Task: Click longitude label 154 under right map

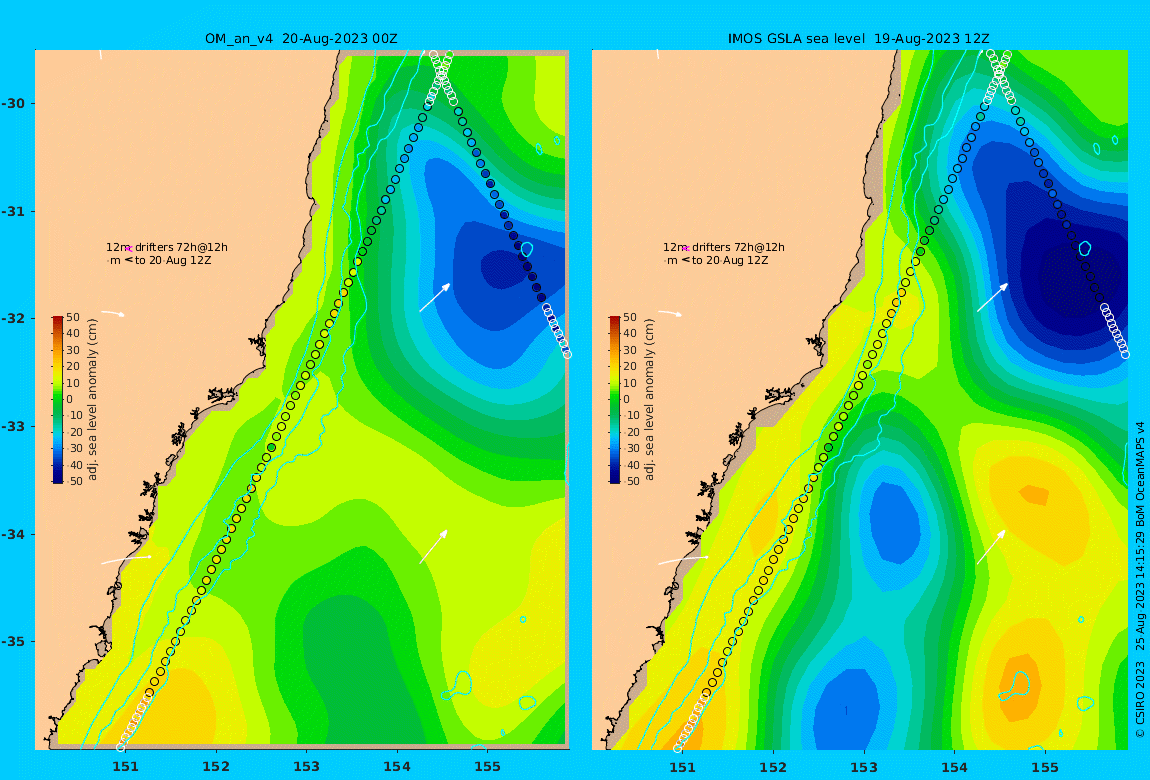Action: pyautogui.click(x=954, y=767)
